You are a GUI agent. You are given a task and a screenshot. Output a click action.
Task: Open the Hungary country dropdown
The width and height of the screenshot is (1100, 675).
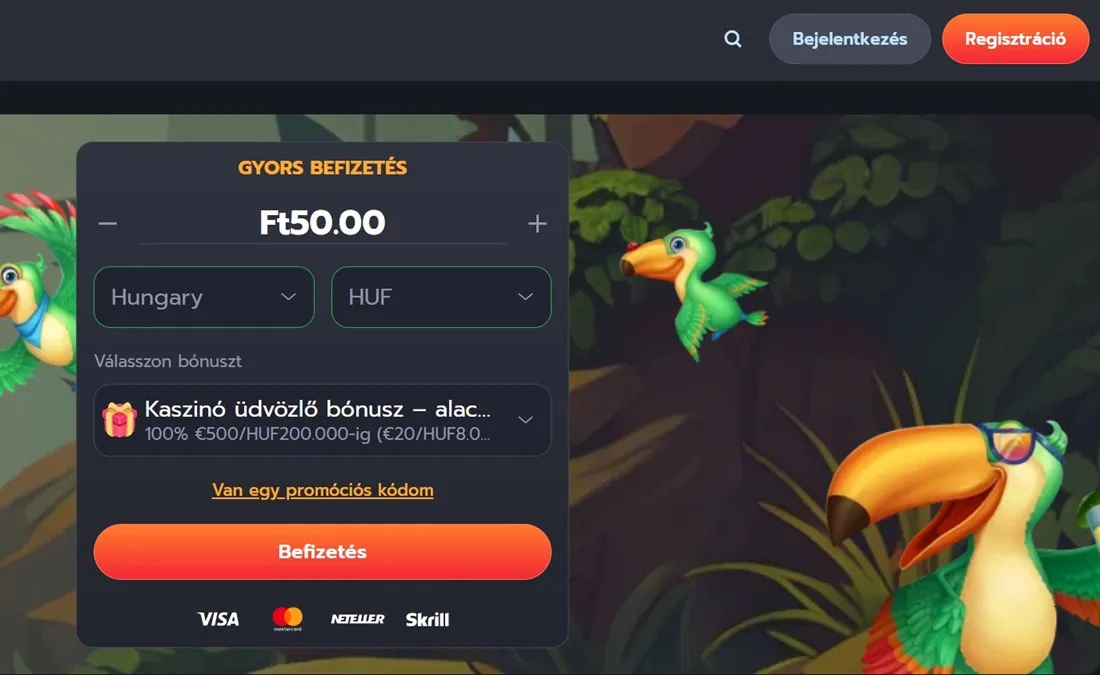204,297
